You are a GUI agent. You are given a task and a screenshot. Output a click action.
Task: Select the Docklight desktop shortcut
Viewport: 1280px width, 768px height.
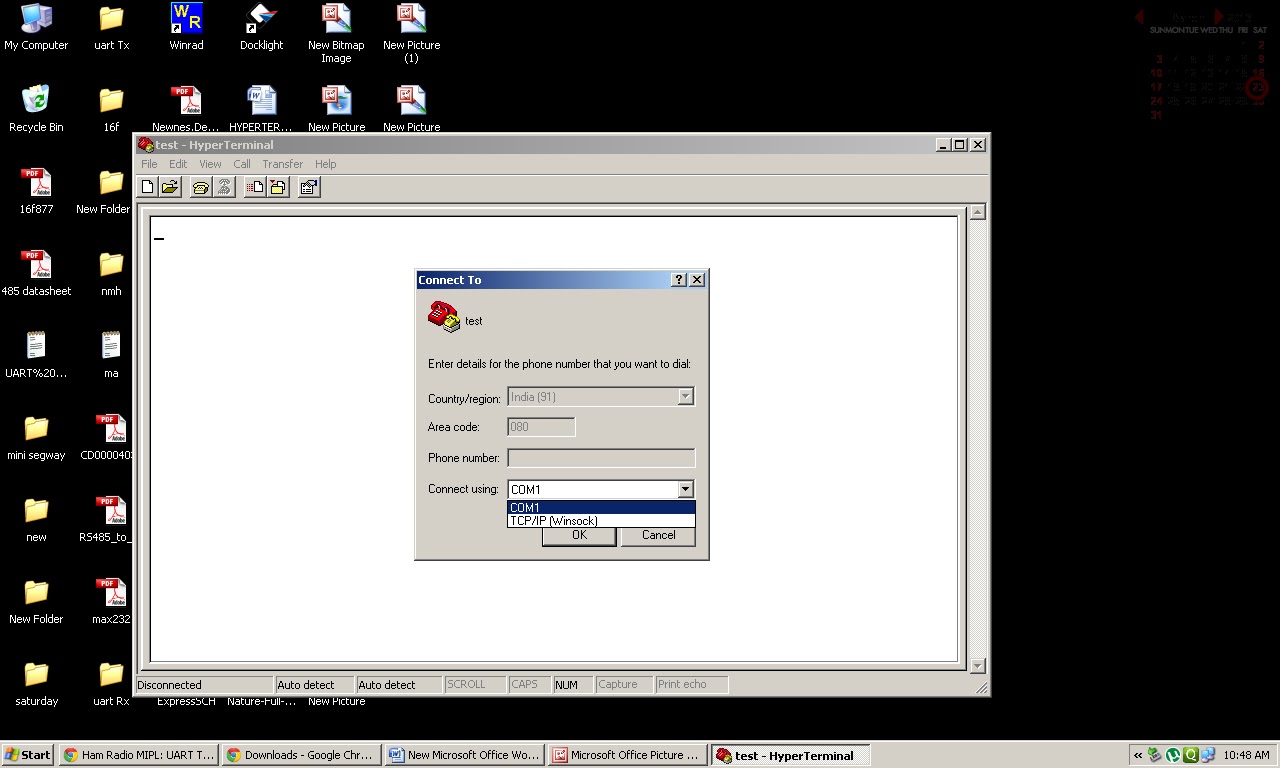pos(261,27)
